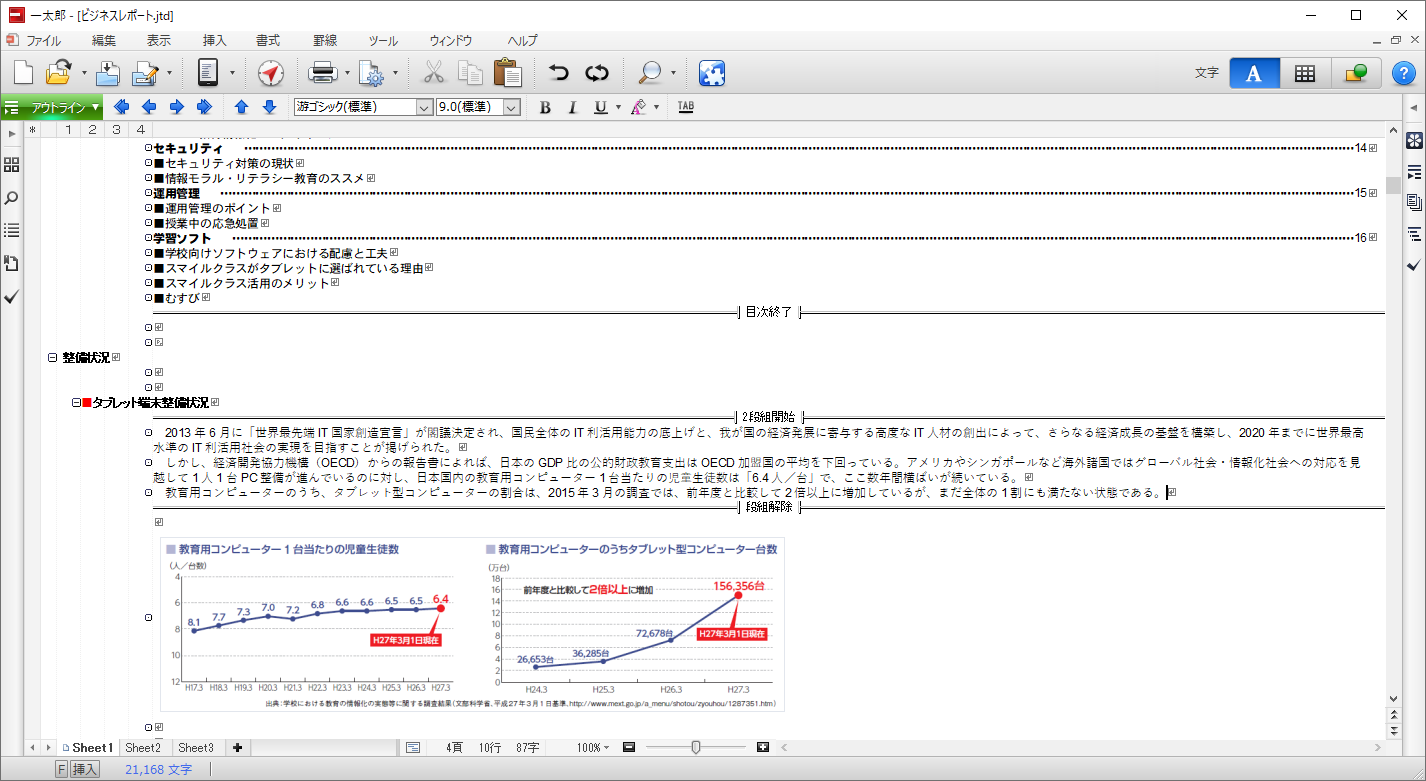Collapse the 整備状況 outline heading
The width and height of the screenshot is (1426, 781).
pos(53,357)
